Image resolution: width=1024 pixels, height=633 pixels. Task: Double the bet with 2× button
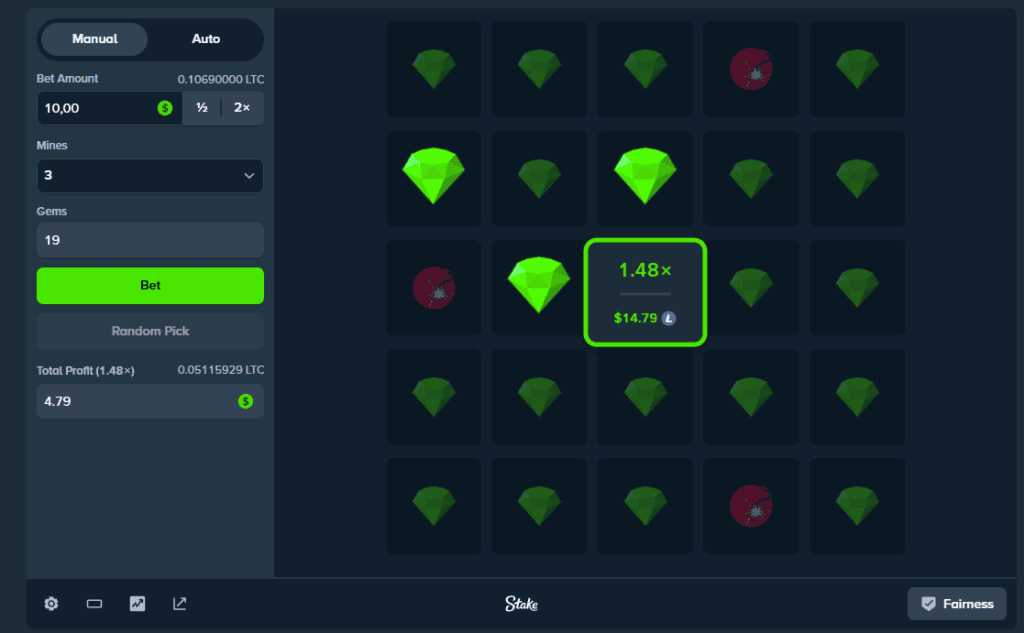[x=242, y=108]
